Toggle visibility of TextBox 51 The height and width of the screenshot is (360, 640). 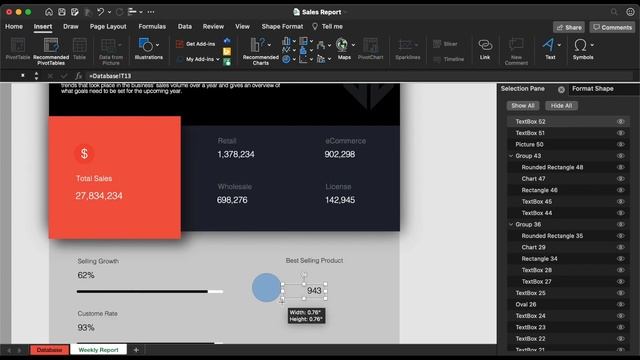(x=621, y=133)
